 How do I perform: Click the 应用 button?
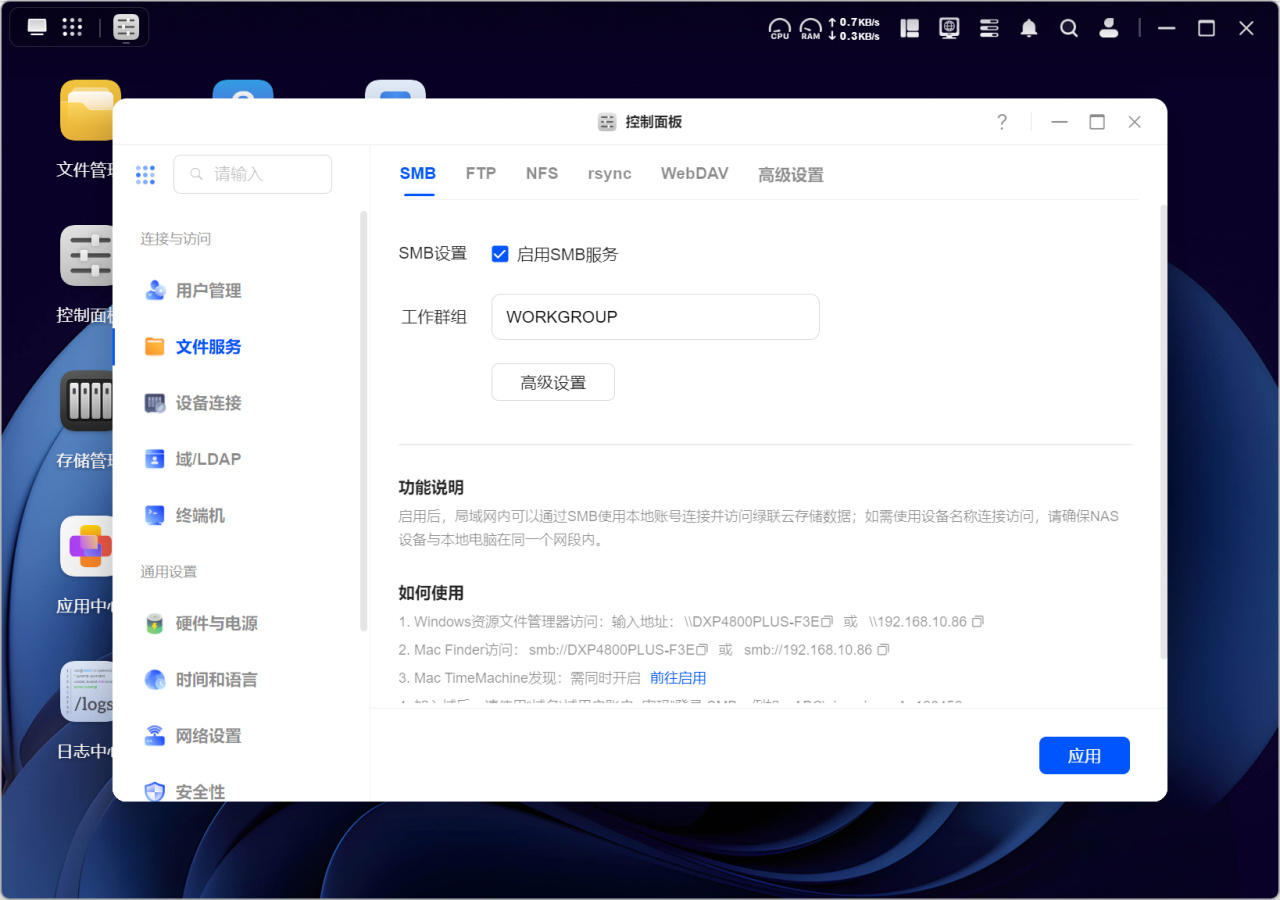[x=1084, y=756]
